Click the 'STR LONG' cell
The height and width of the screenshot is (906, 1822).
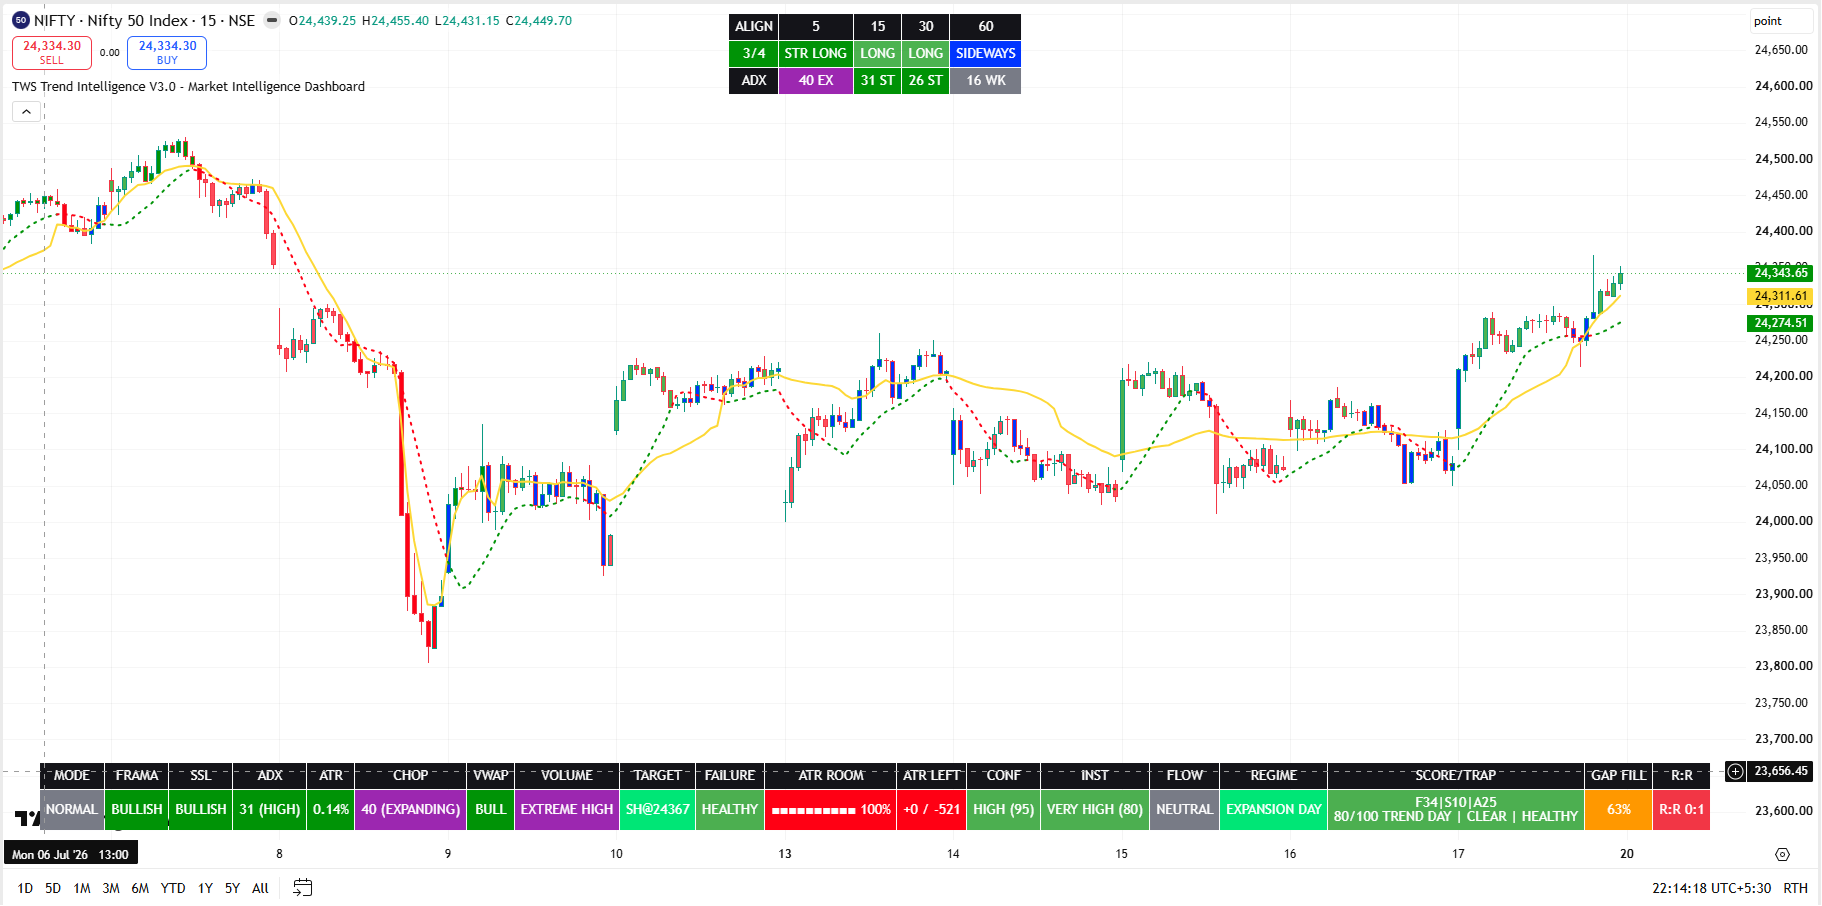click(815, 53)
